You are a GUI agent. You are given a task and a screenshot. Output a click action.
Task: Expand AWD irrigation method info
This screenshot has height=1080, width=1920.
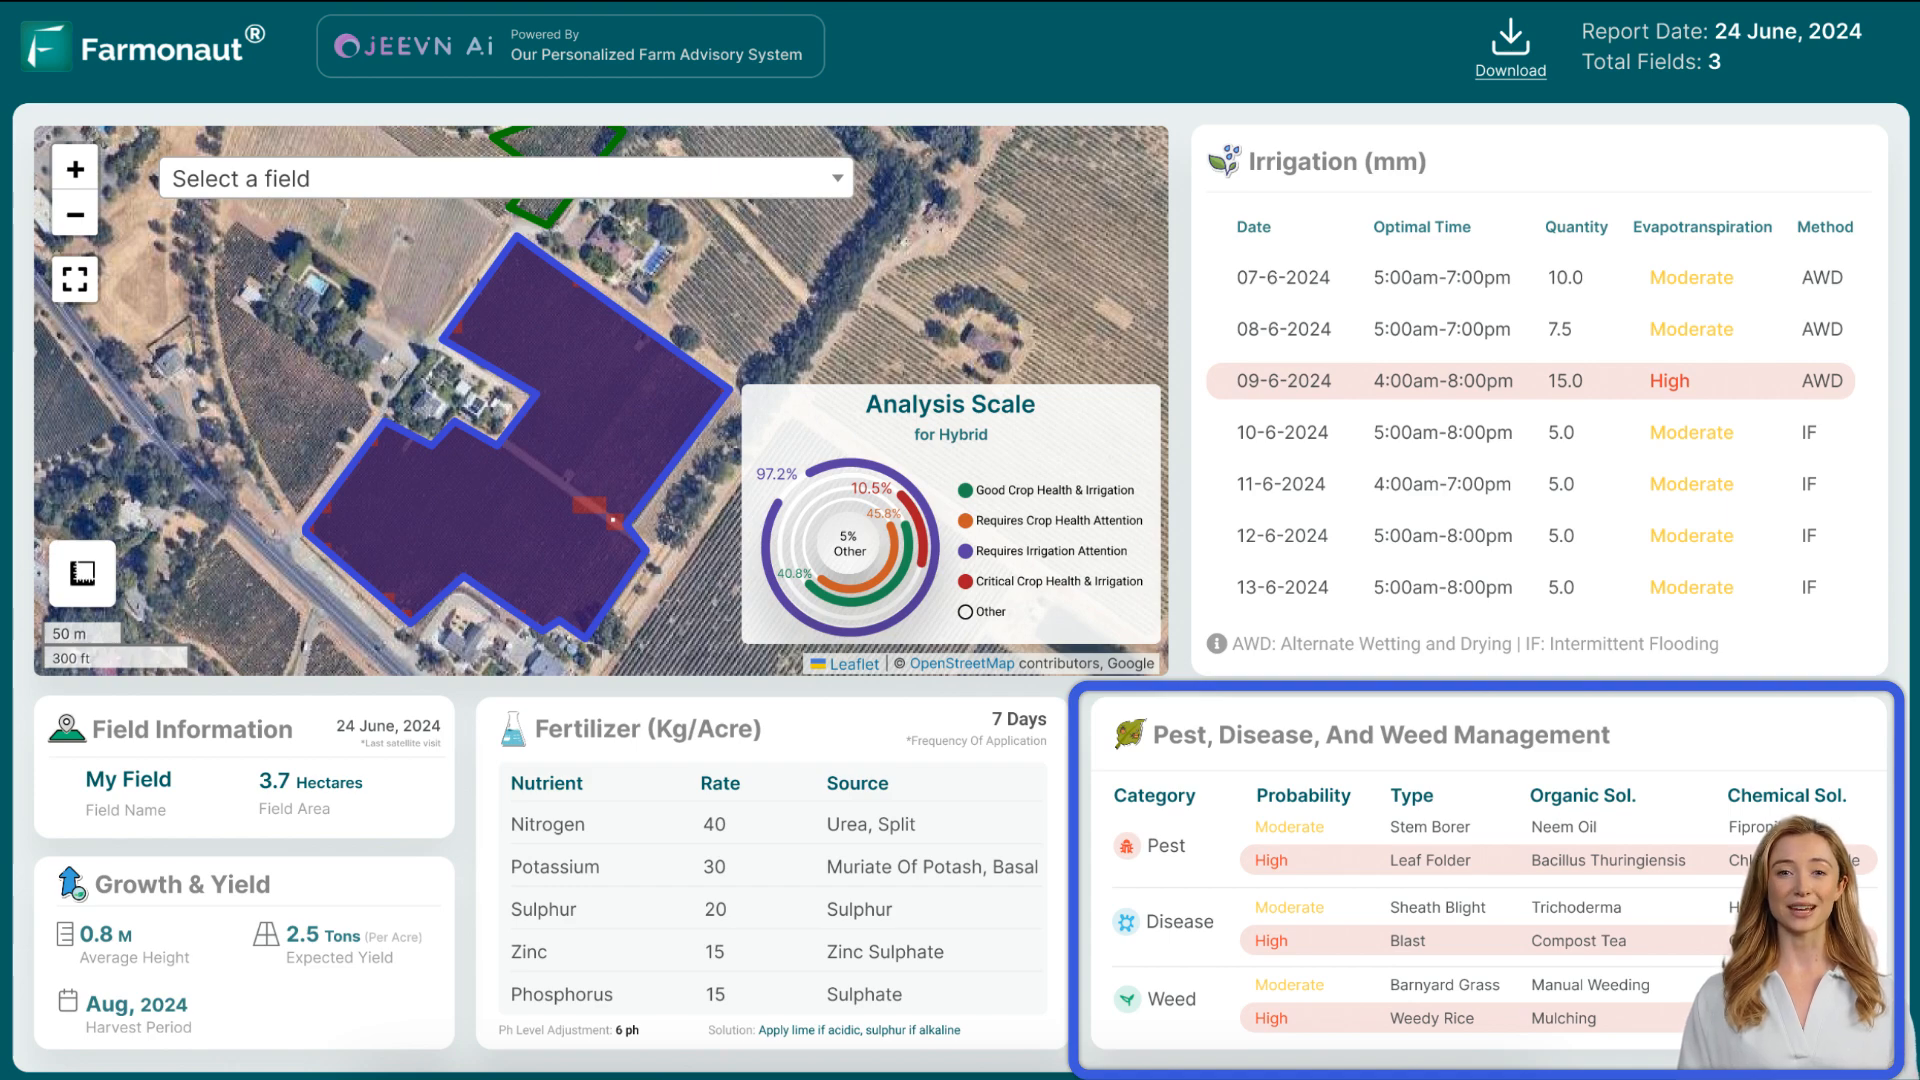point(1216,644)
